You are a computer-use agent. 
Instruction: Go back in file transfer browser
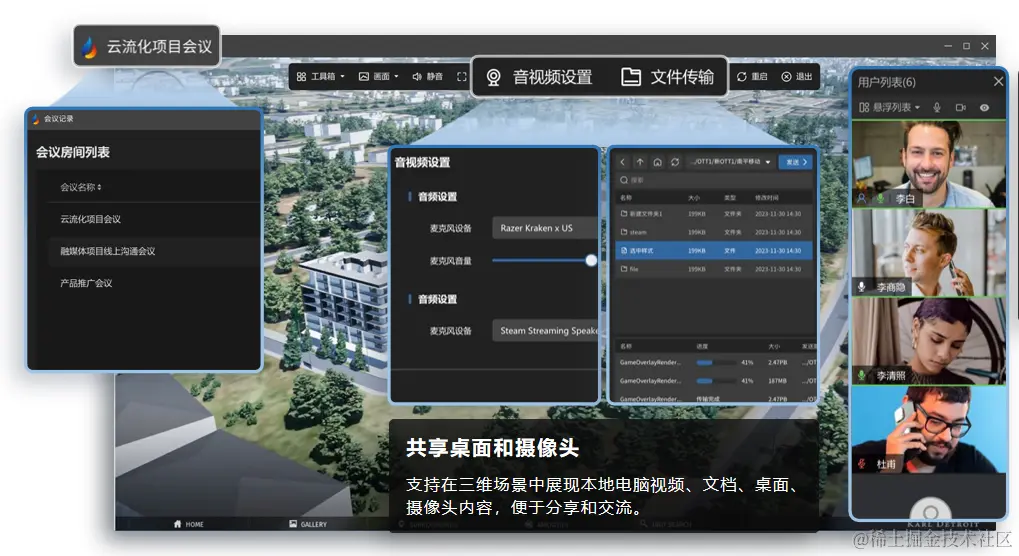pos(623,162)
